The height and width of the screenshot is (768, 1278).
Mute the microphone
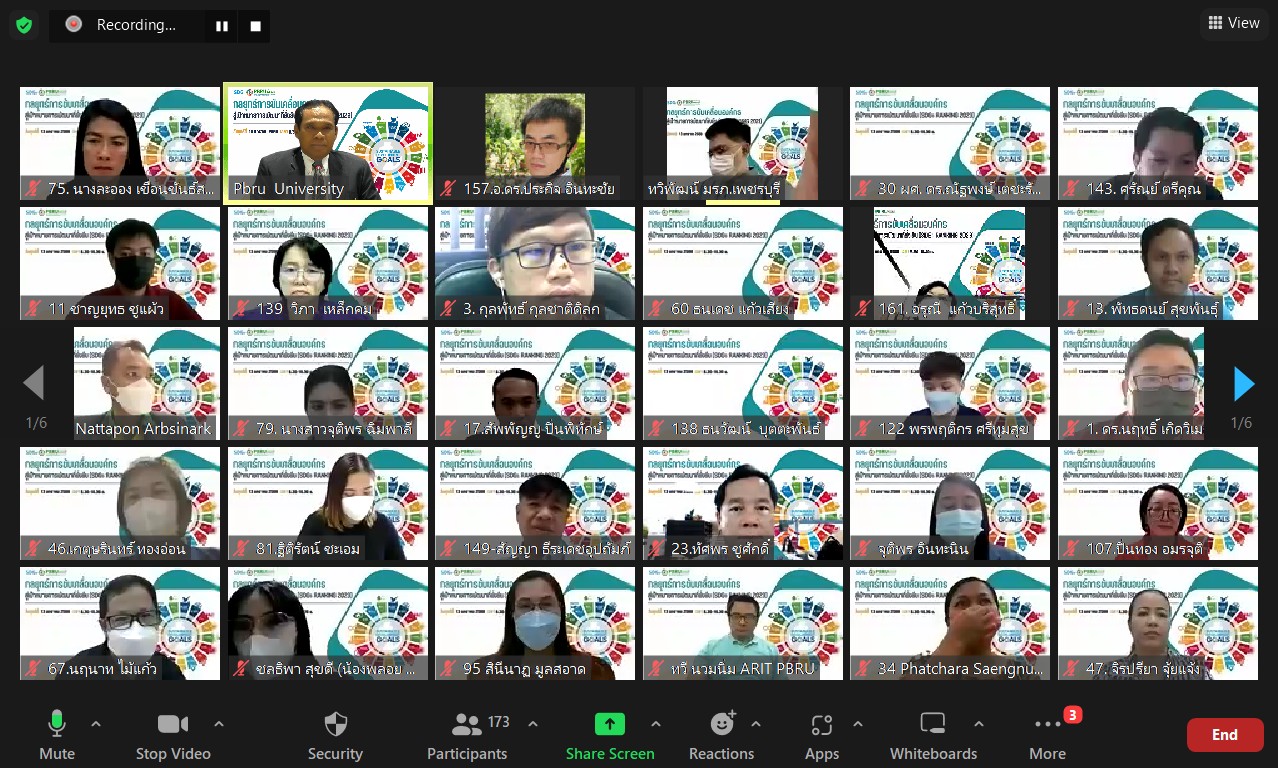[x=57, y=734]
